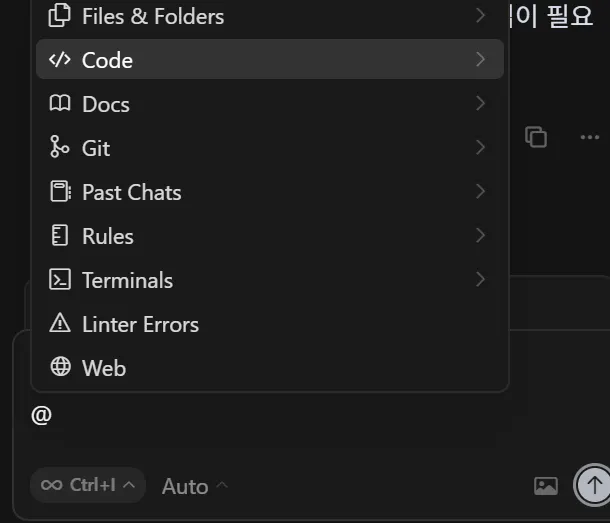Open the Ctrl+I agent mode dropdown

(88, 485)
